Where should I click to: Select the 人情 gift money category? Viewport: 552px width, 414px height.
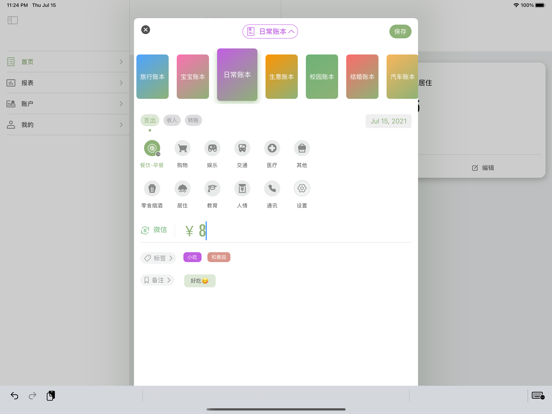(242, 188)
